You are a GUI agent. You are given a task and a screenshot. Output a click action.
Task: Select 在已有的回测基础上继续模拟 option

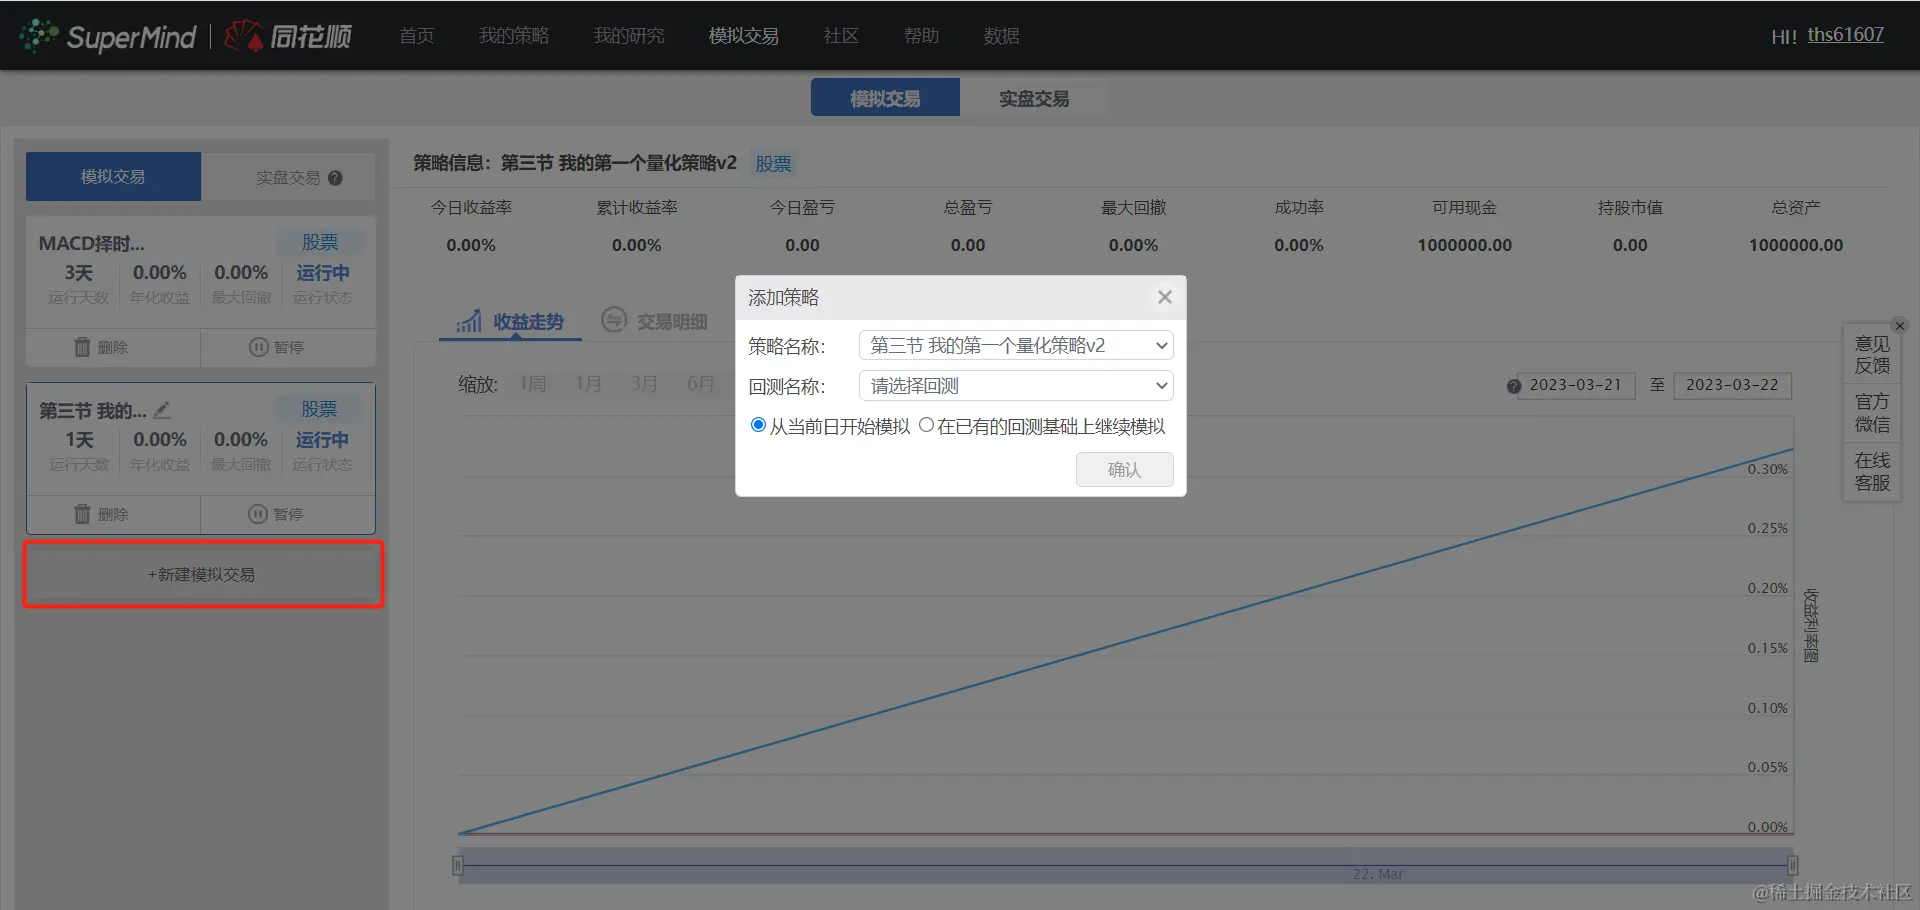[x=925, y=424]
